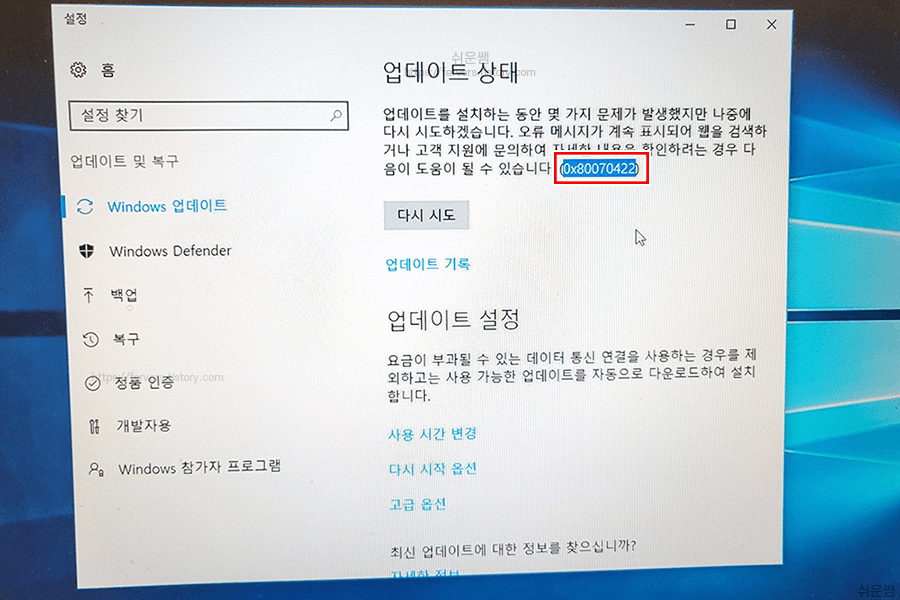Click the 업데이트 및 복구 section label
The image size is (900, 600).
pos(125,161)
